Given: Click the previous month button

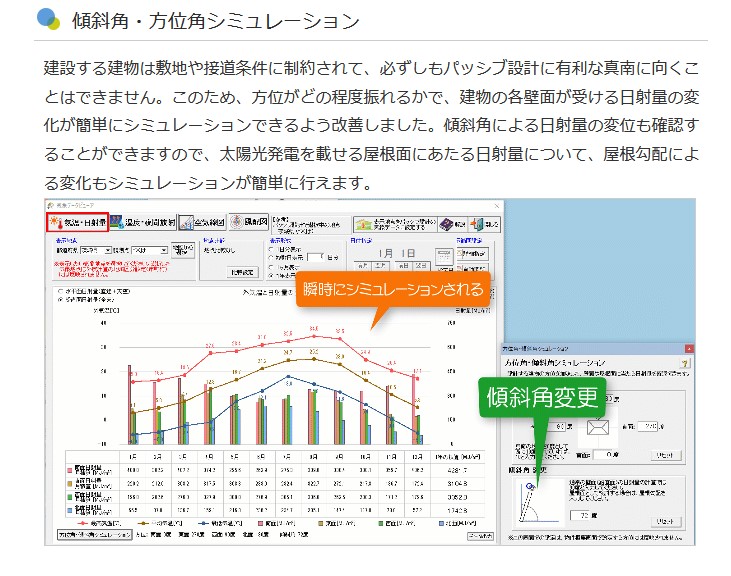Looking at the screenshot, I should point(363,266).
